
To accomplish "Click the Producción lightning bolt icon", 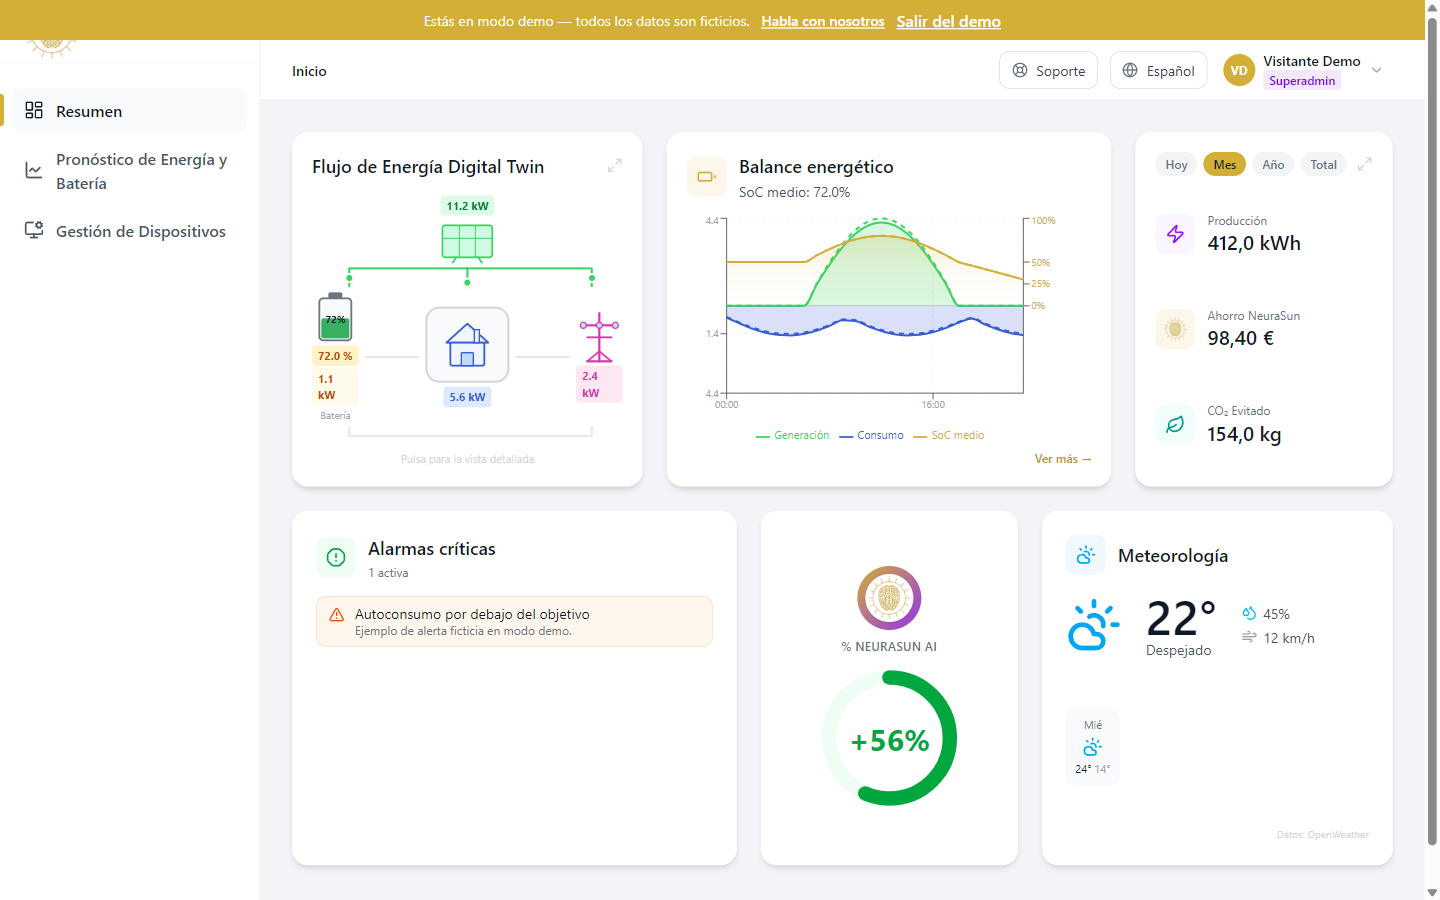I will click(x=1175, y=234).
